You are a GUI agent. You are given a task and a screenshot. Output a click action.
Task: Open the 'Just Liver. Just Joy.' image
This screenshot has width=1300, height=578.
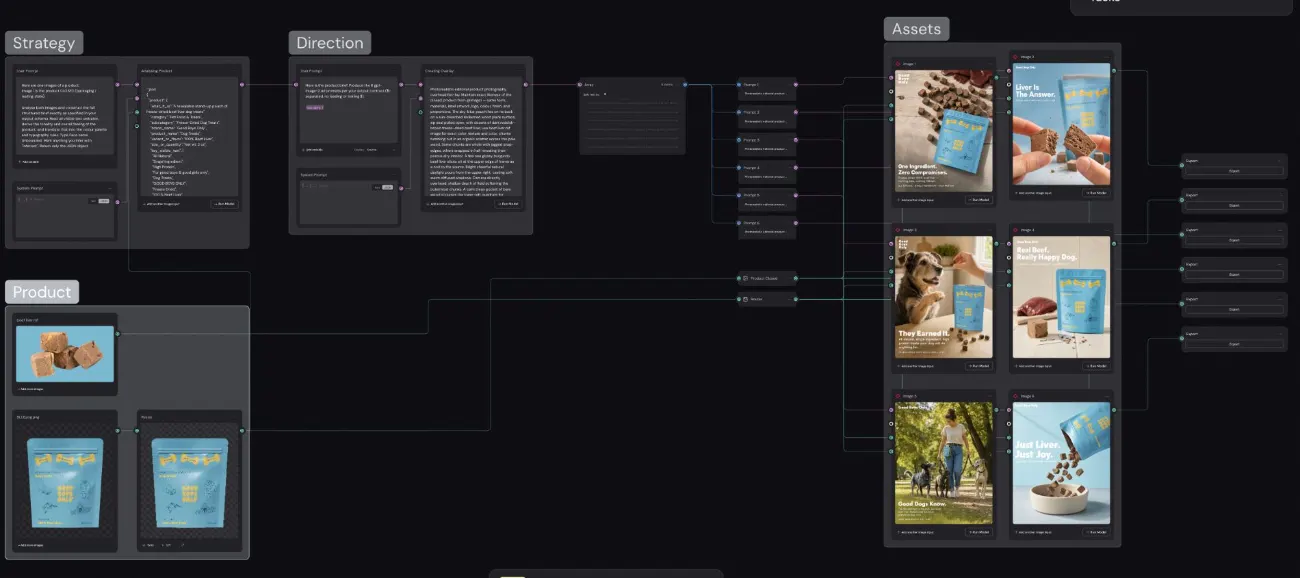click(x=1061, y=463)
